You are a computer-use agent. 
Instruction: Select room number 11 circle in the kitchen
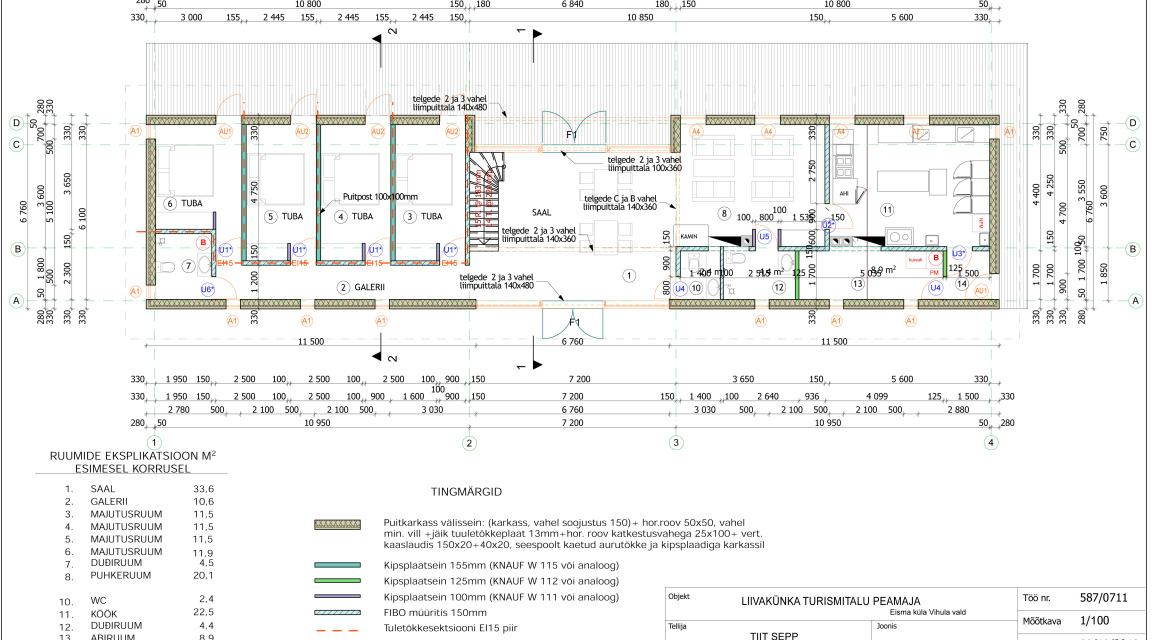[x=887, y=210]
